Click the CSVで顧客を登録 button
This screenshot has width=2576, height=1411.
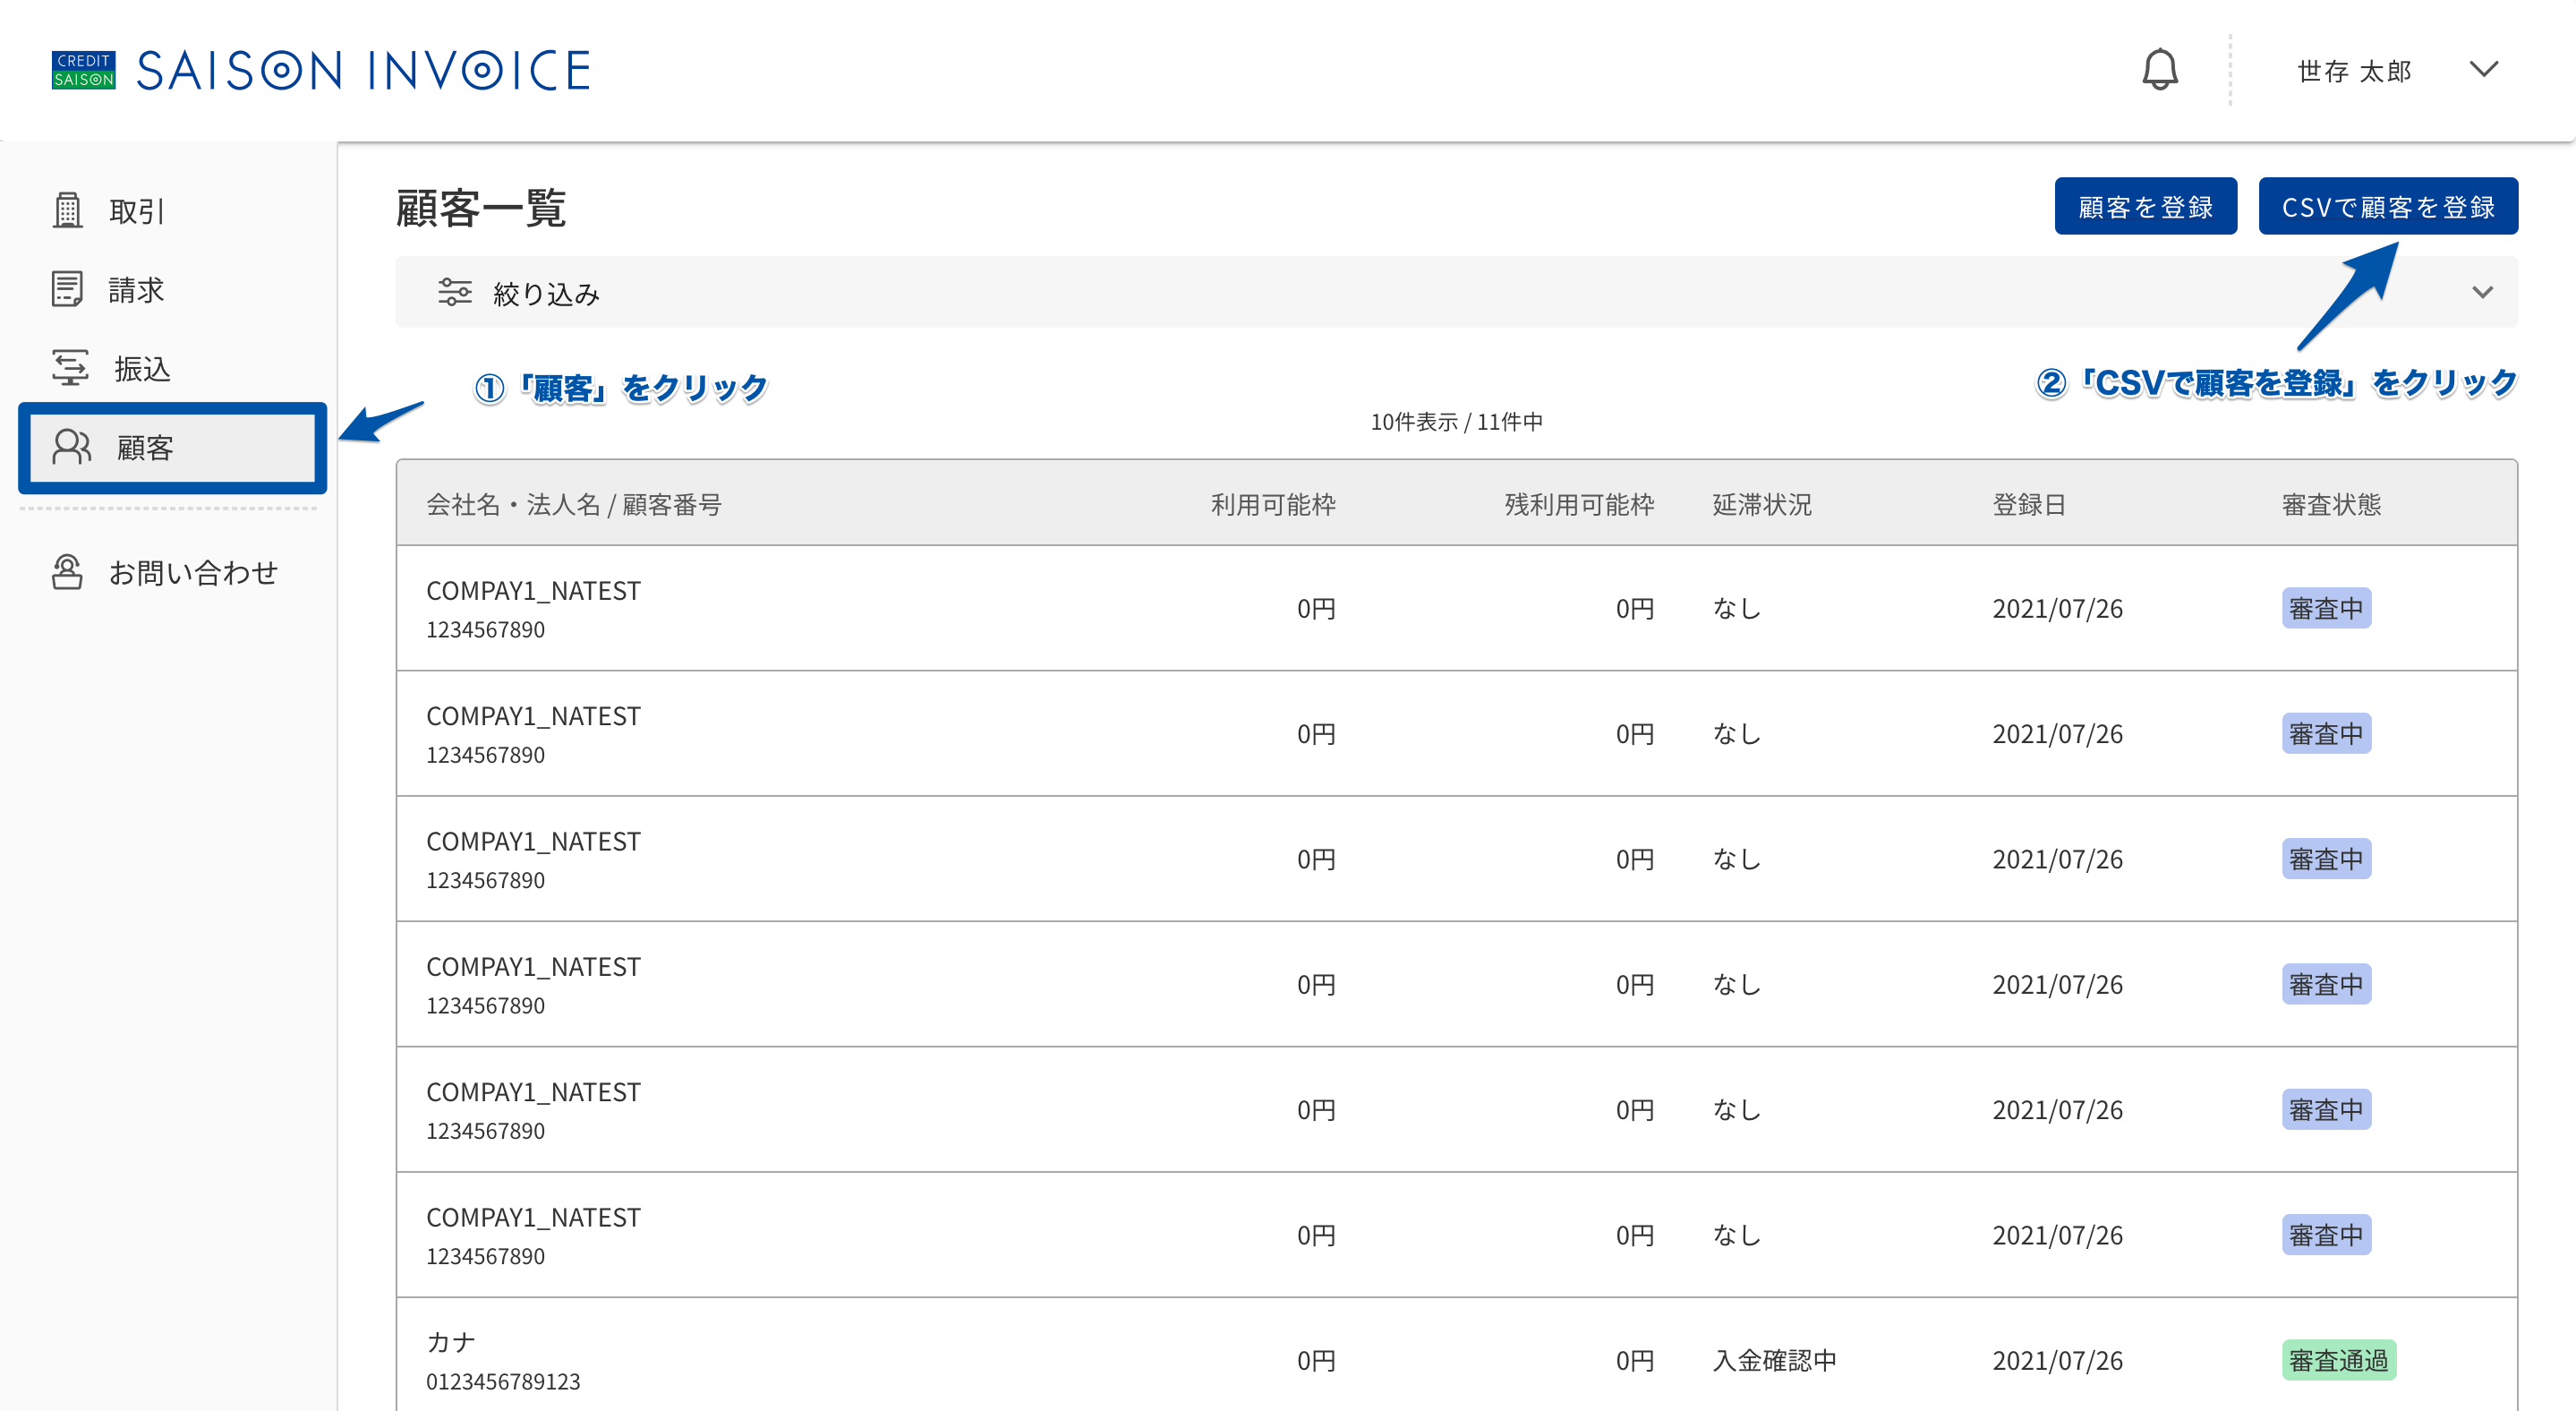click(2388, 206)
